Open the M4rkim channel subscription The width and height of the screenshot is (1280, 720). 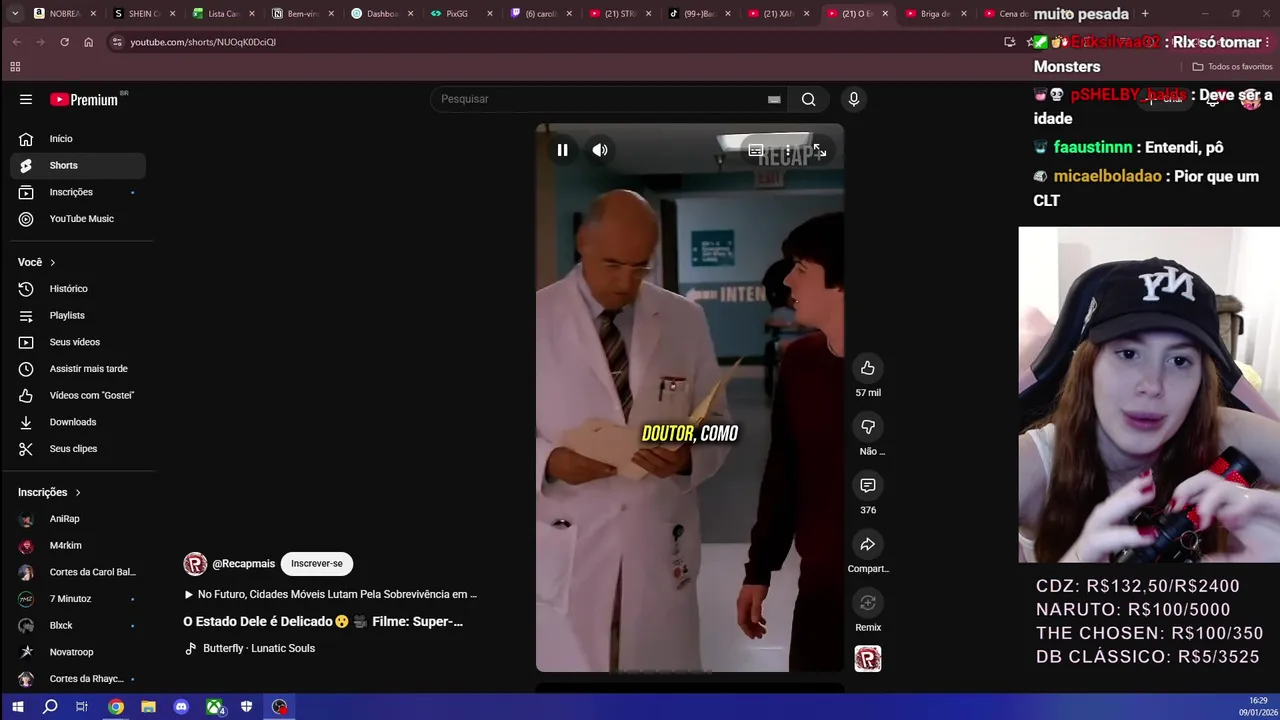(x=78, y=546)
